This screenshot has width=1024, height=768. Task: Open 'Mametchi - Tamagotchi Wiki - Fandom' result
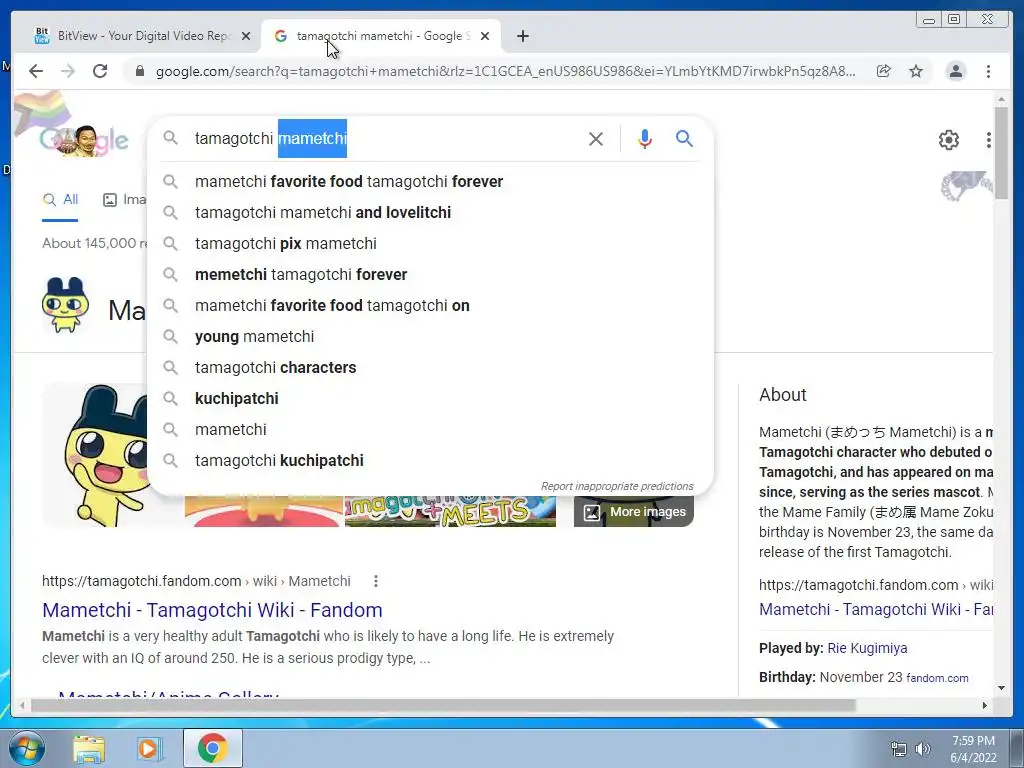(x=212, y=610)
